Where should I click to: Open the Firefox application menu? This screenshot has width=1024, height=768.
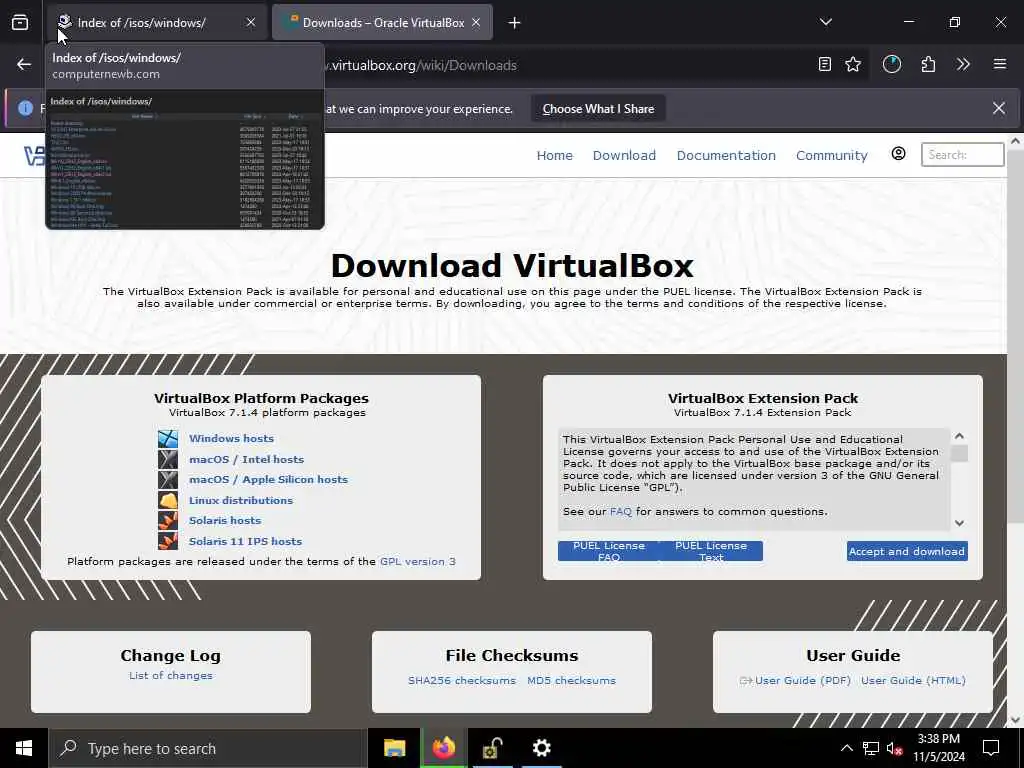[1000, 64]
